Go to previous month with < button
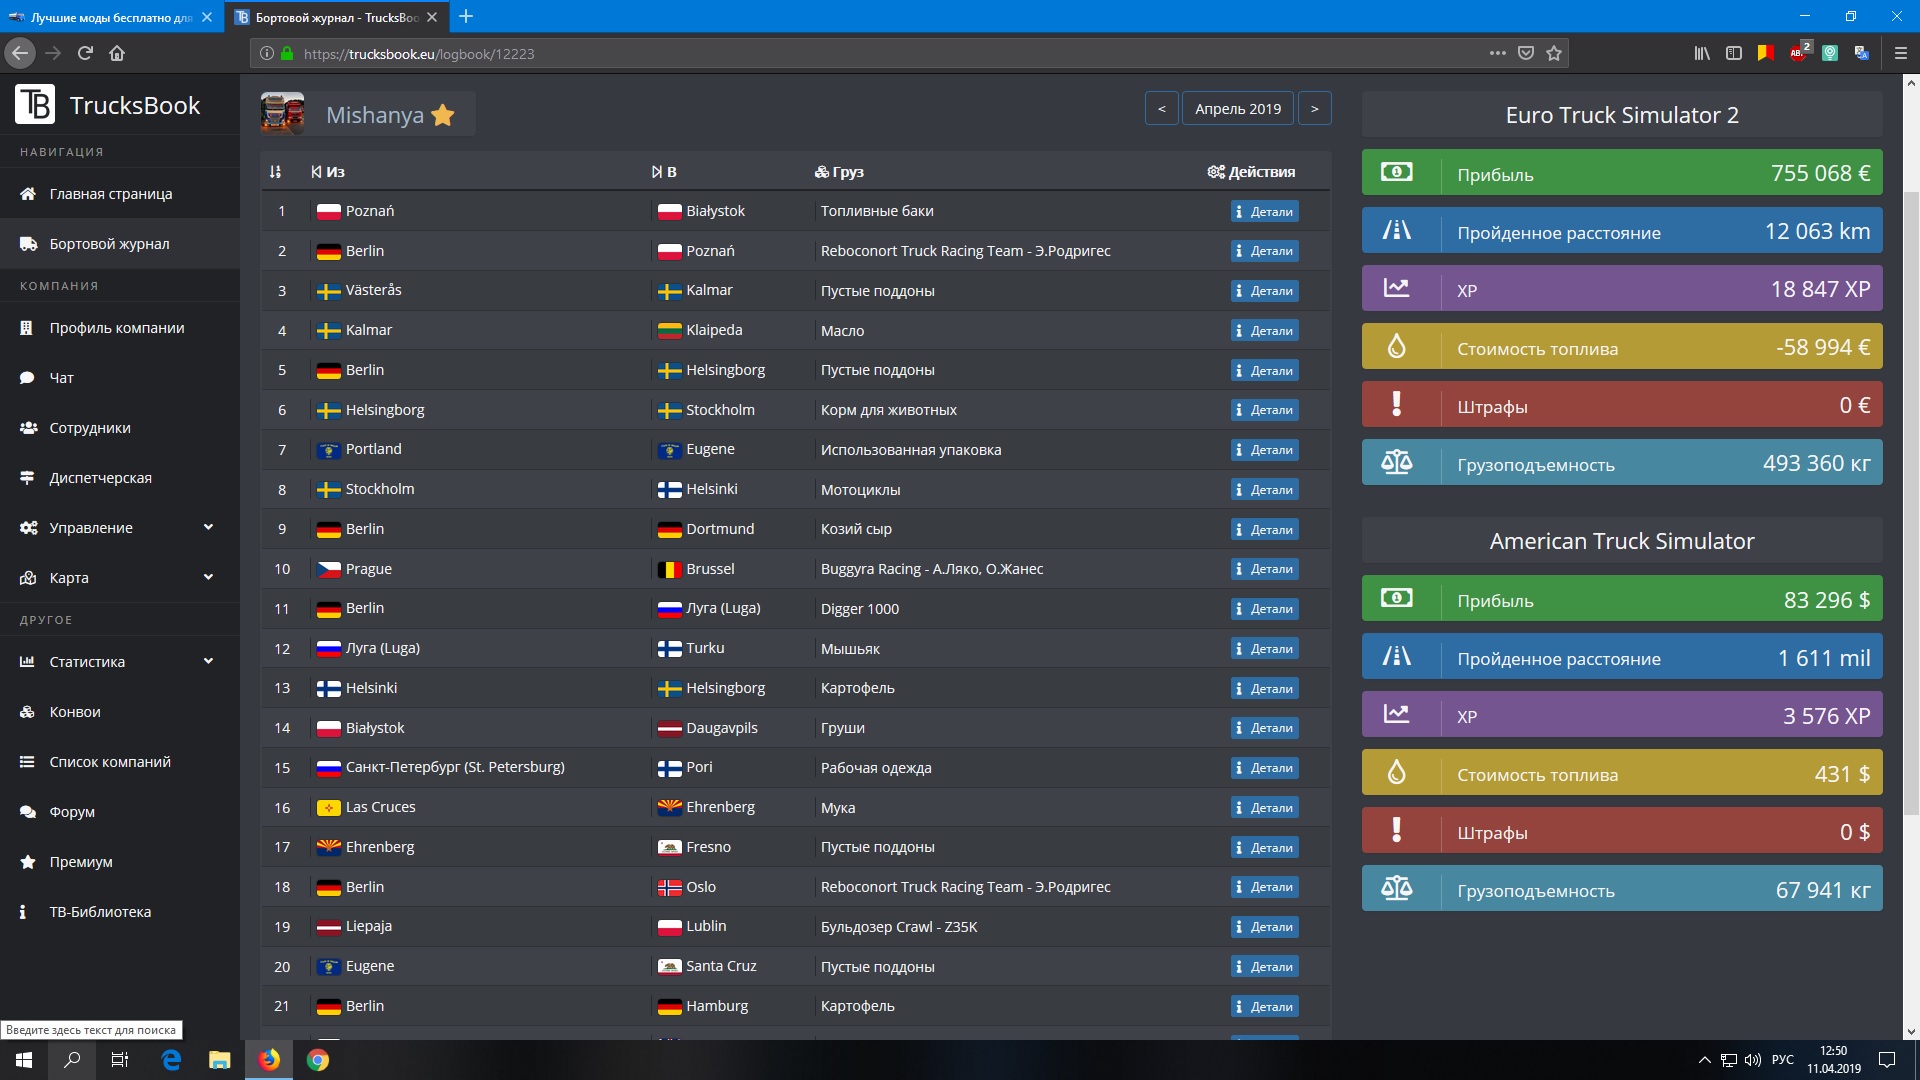The image size is (1920, 1080). coord(1161,108)
